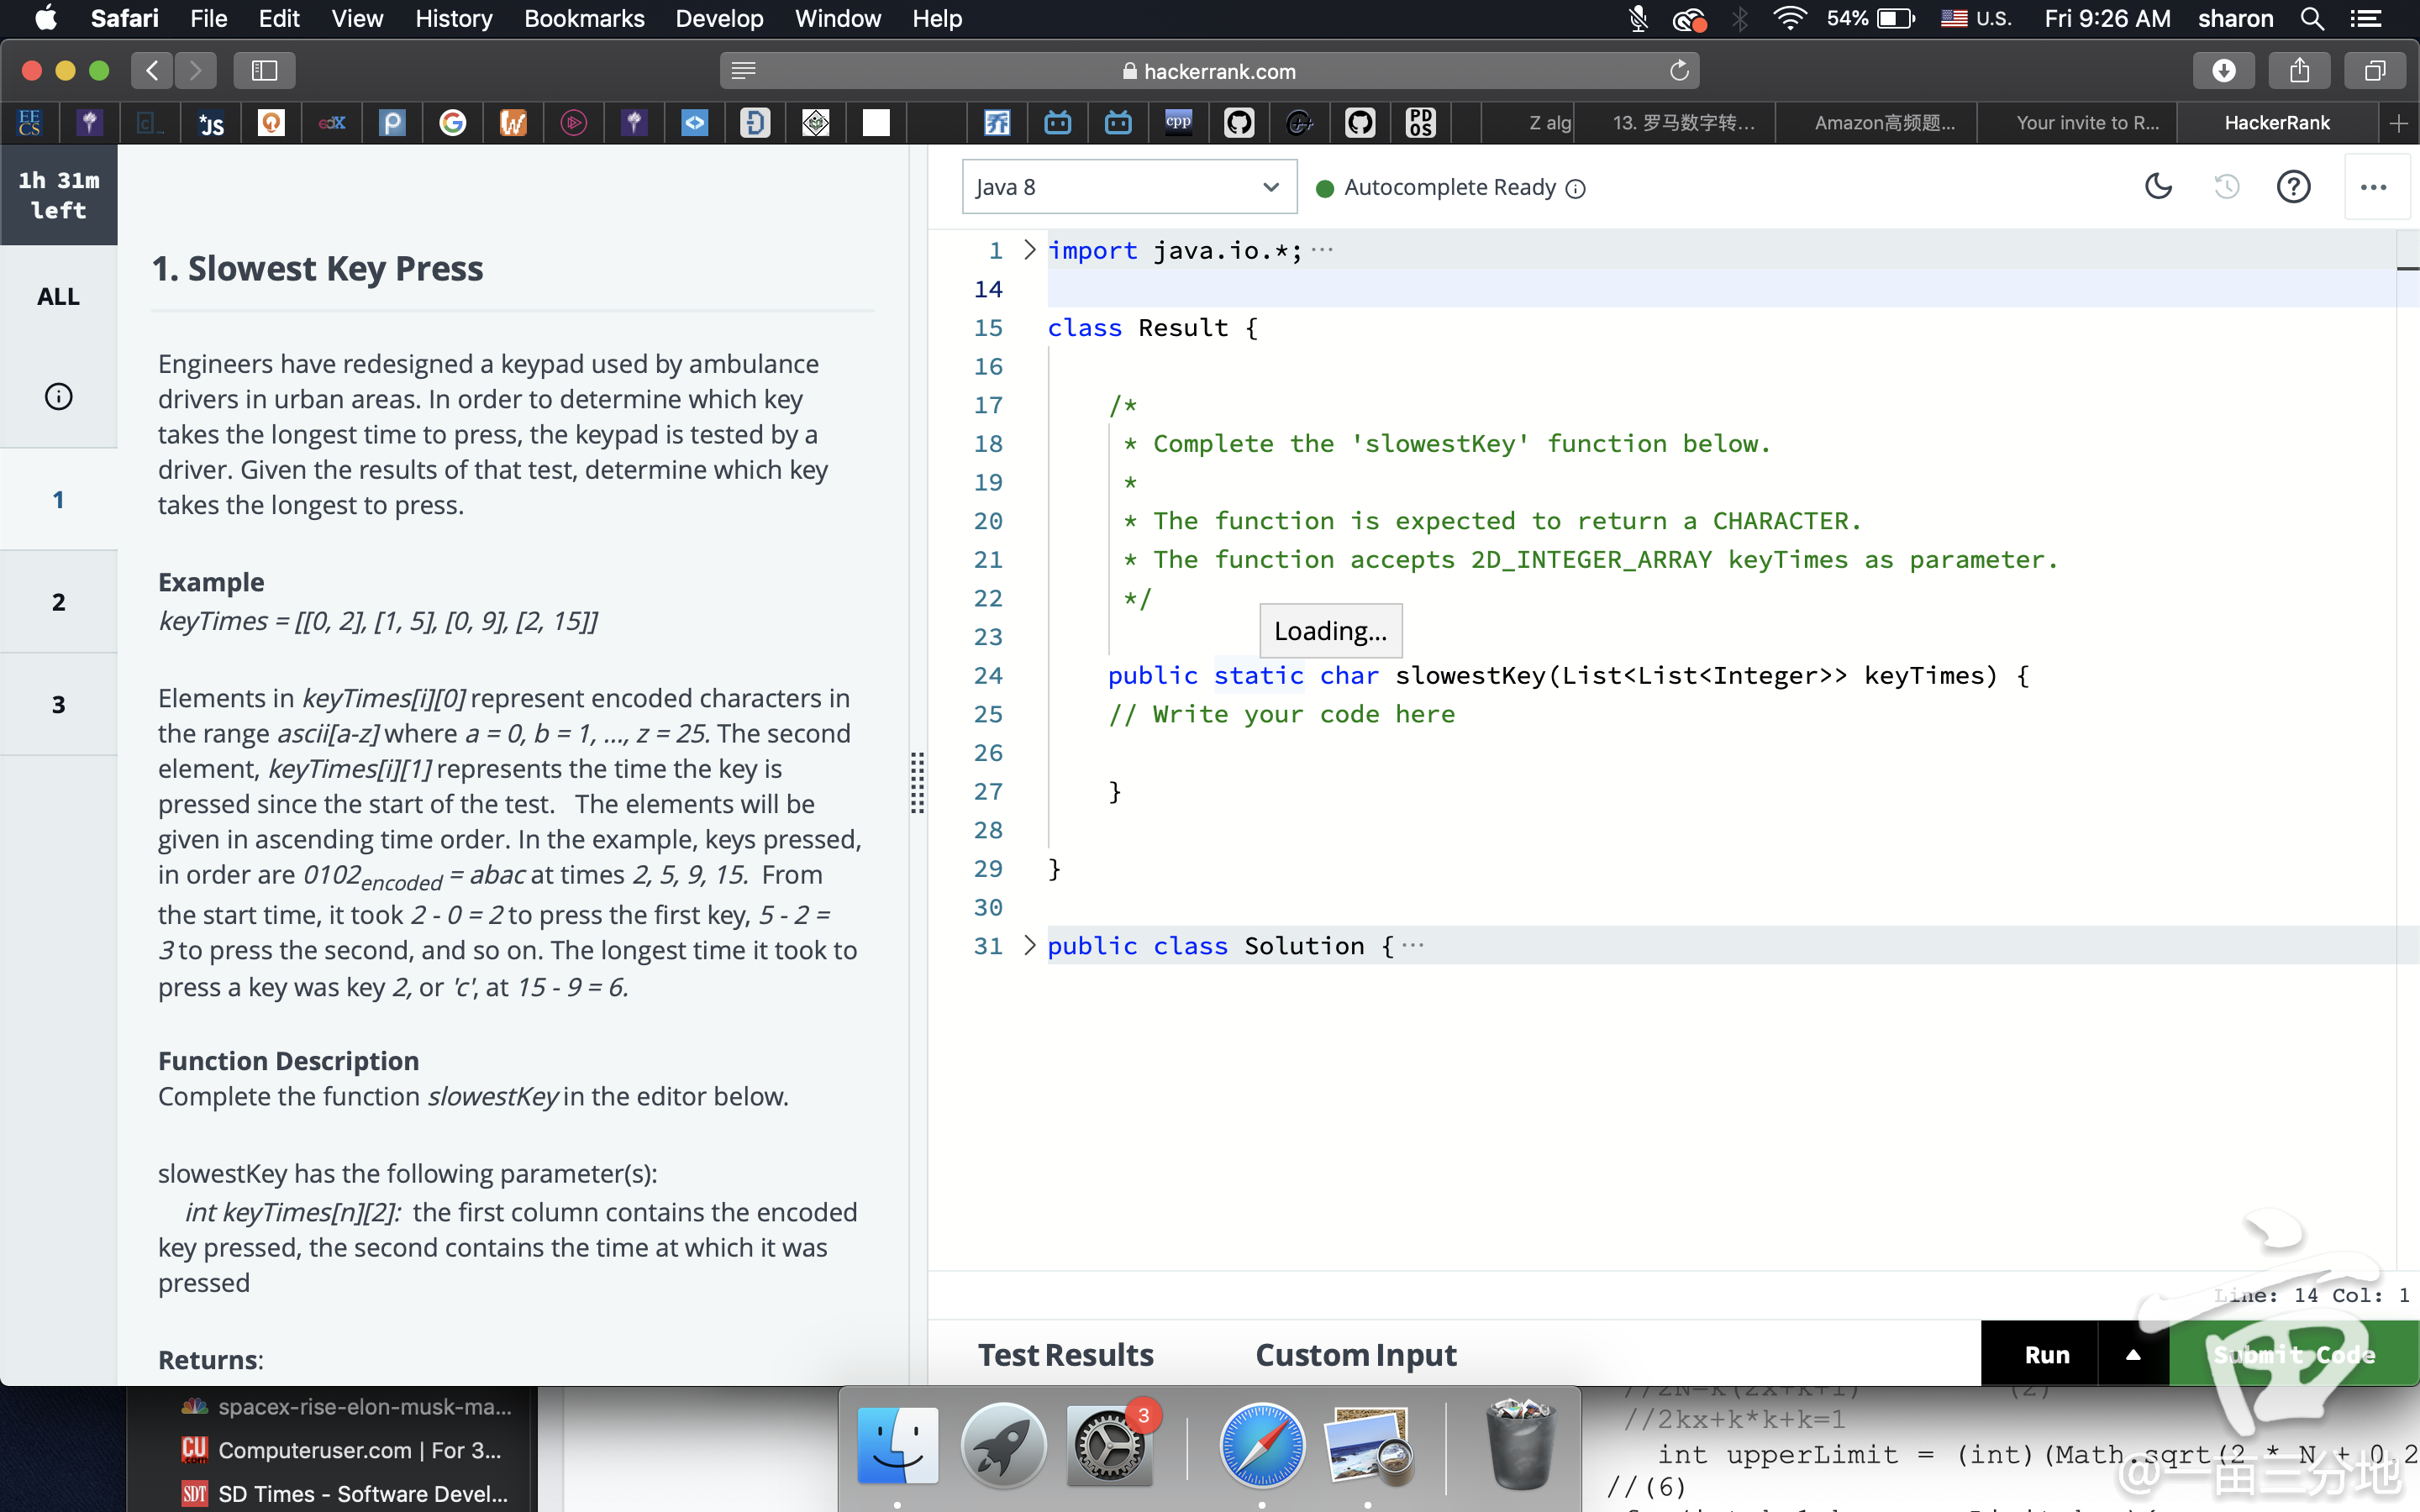Click the GitHub icon in toolbar

tap(1240, 122)
